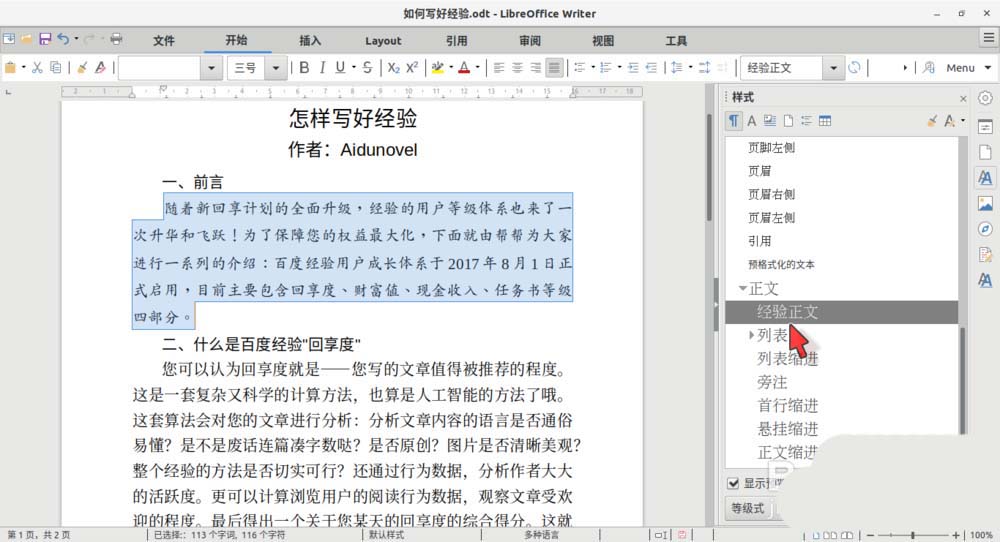This screenshot has width=1000, height=542.
Task: Open the Gallery sidebar panel icon
Action: coord(985,203)
